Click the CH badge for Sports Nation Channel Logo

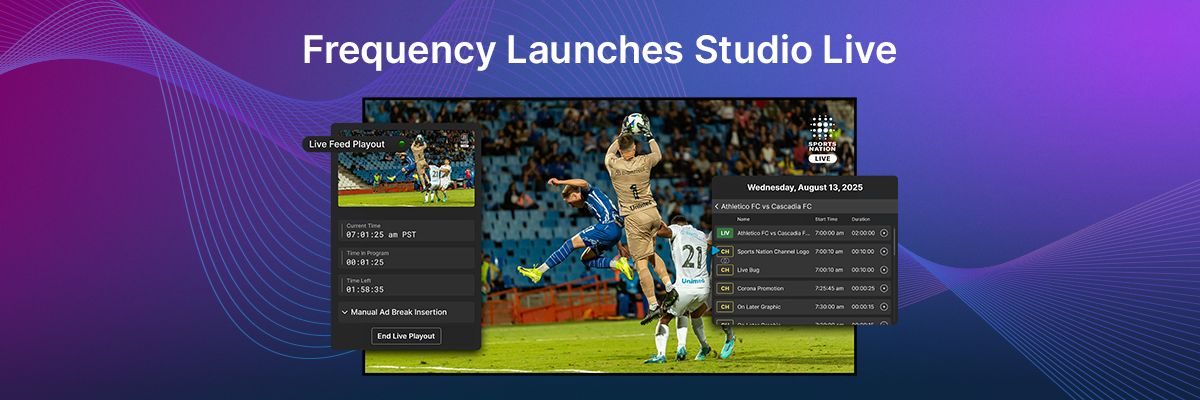(x=725, y=251)
